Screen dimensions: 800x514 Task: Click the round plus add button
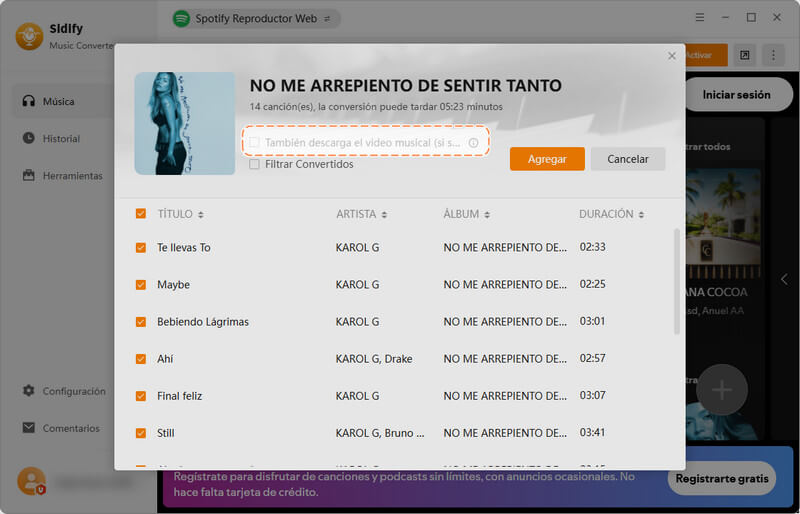(x=722, y=390)
